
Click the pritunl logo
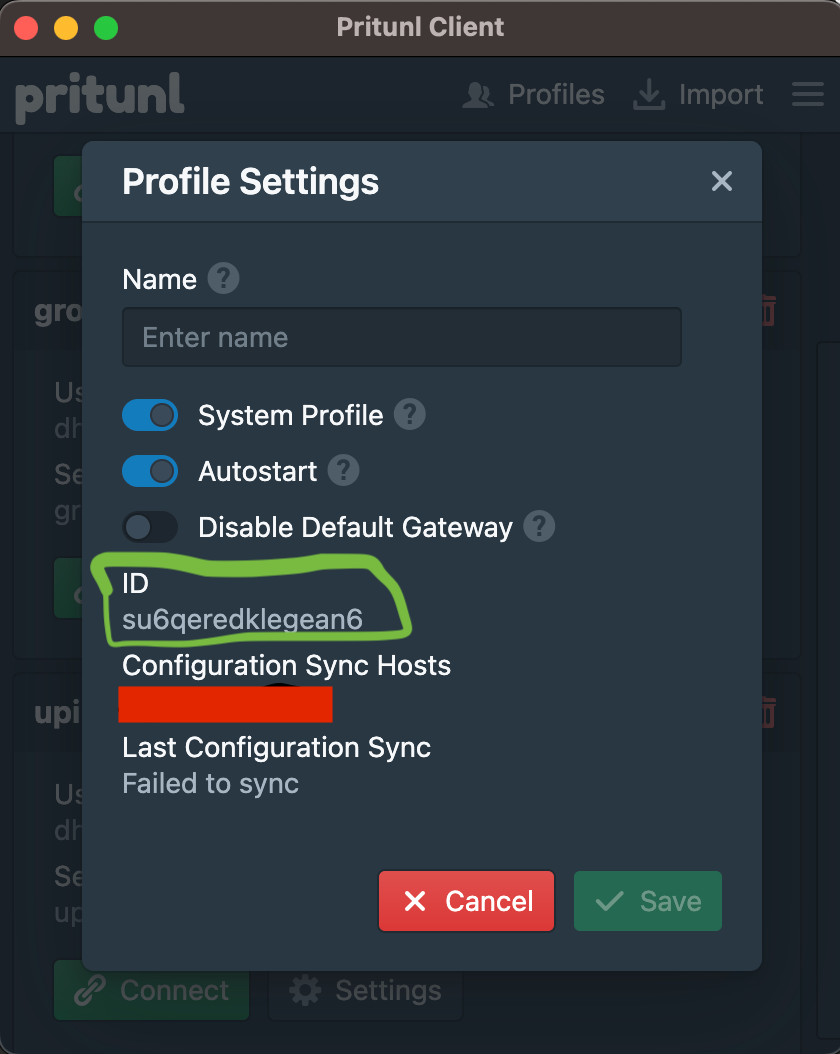[x=99, y=97]
